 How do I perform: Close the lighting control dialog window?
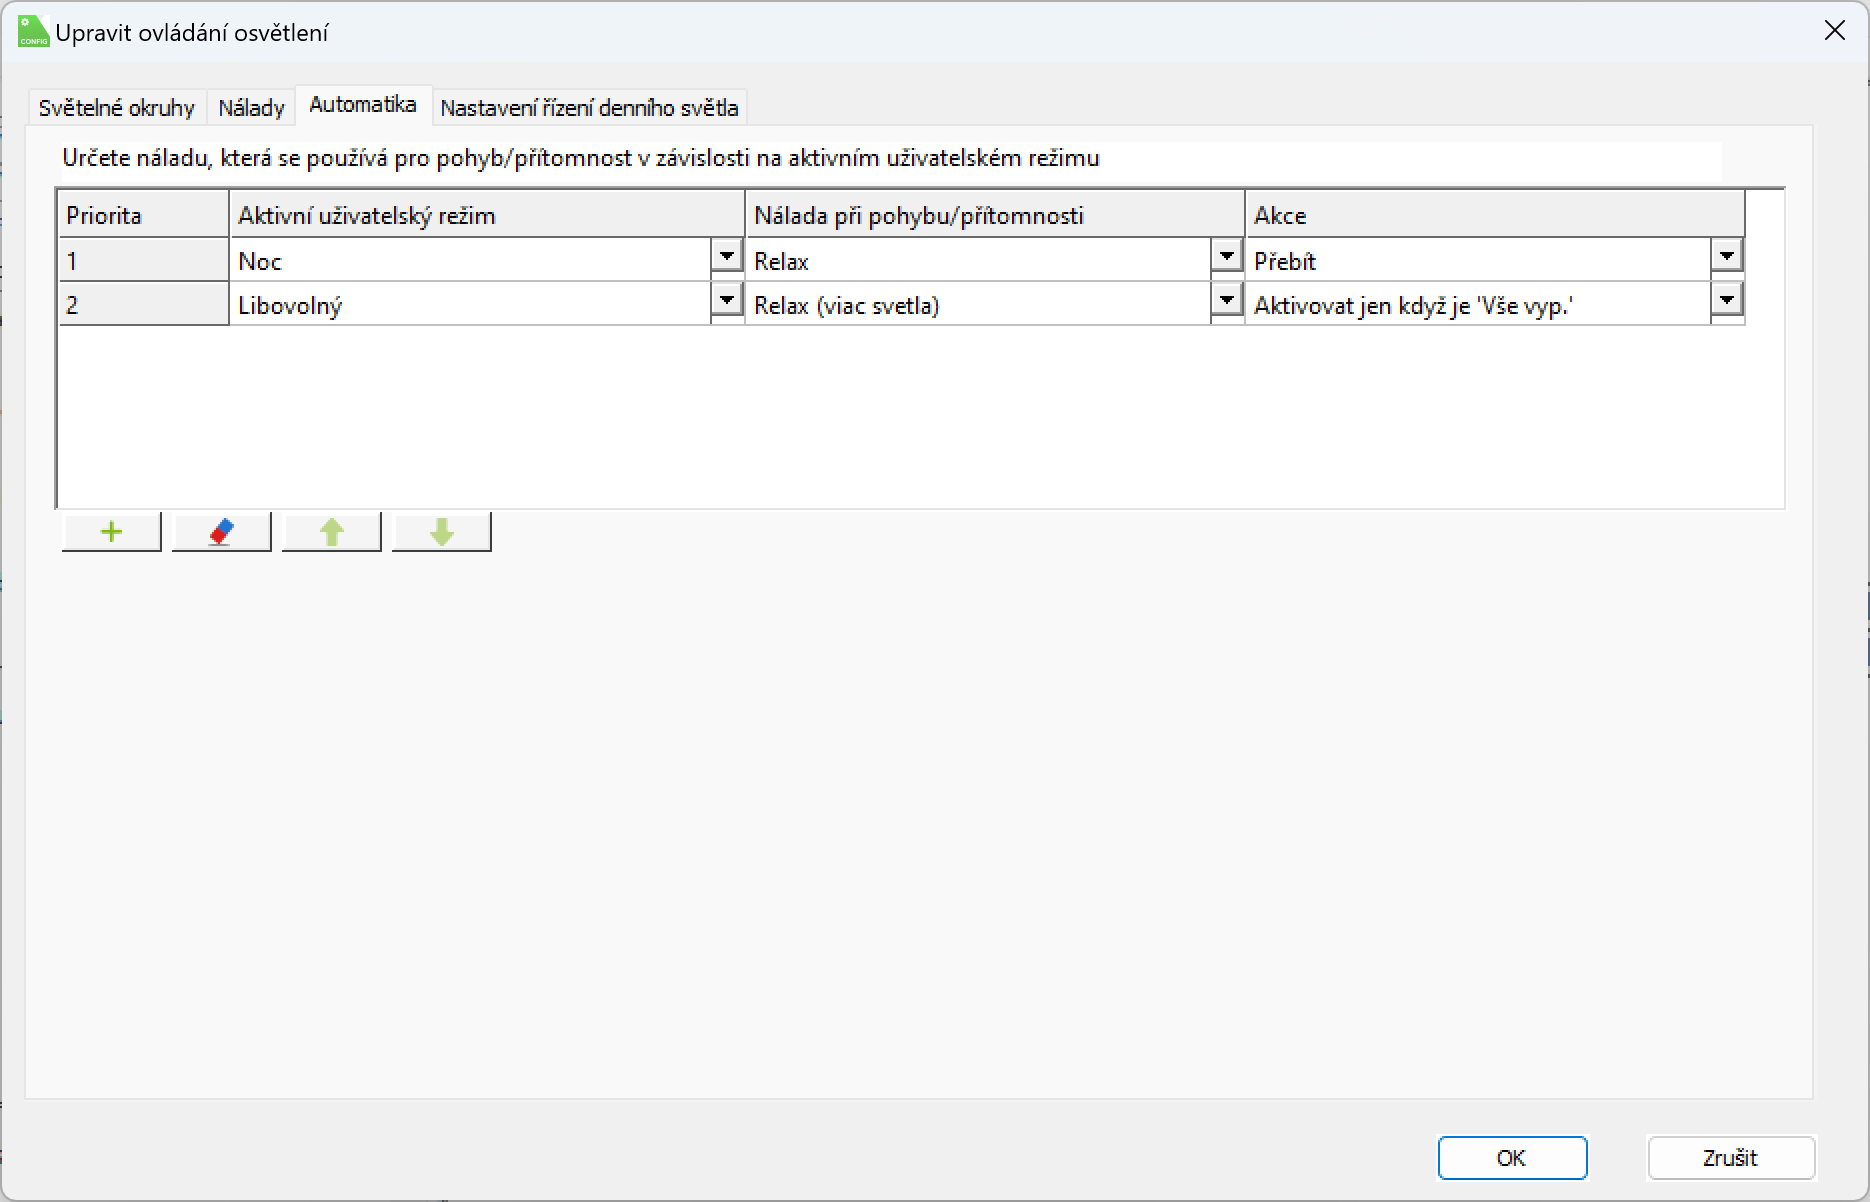click(x=1834, y=31)
